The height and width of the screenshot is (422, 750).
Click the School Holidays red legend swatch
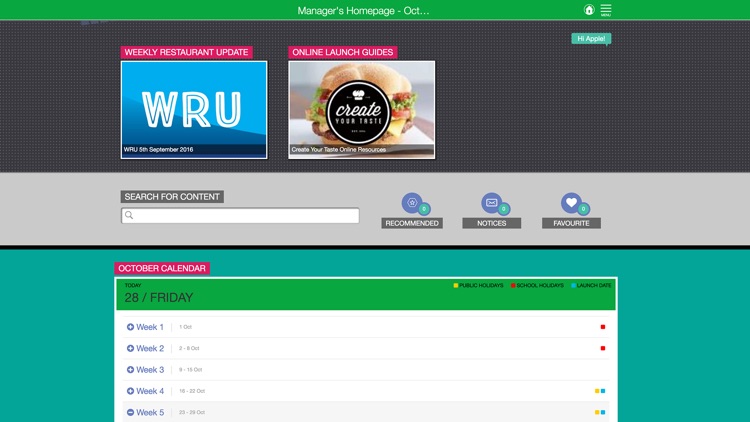(513, 286)
